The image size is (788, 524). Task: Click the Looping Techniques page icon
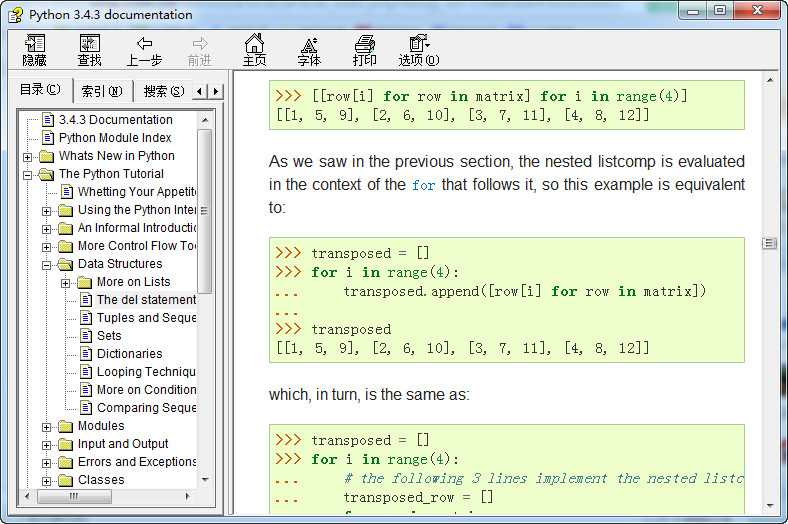86,372
